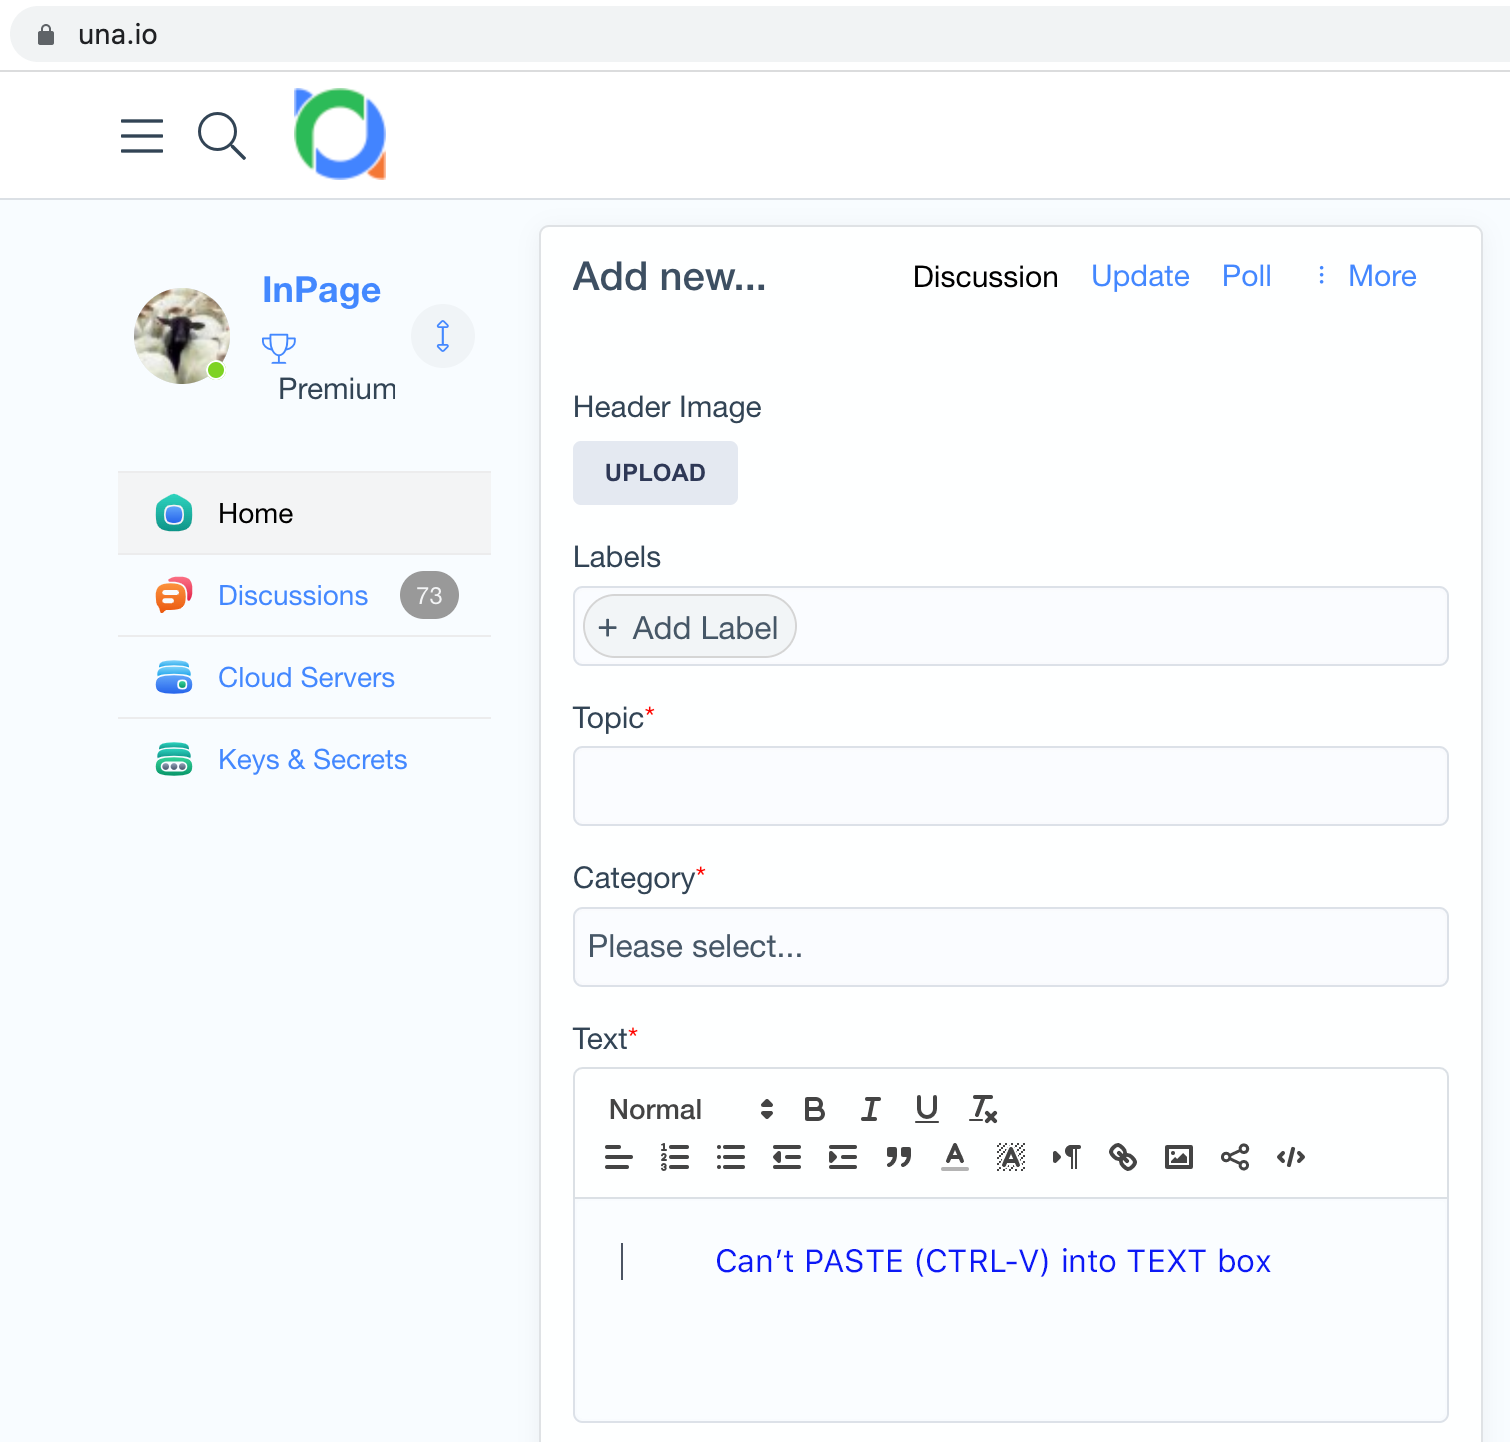
Task: Toggle italic formatting
Action: pos(871,1109)
